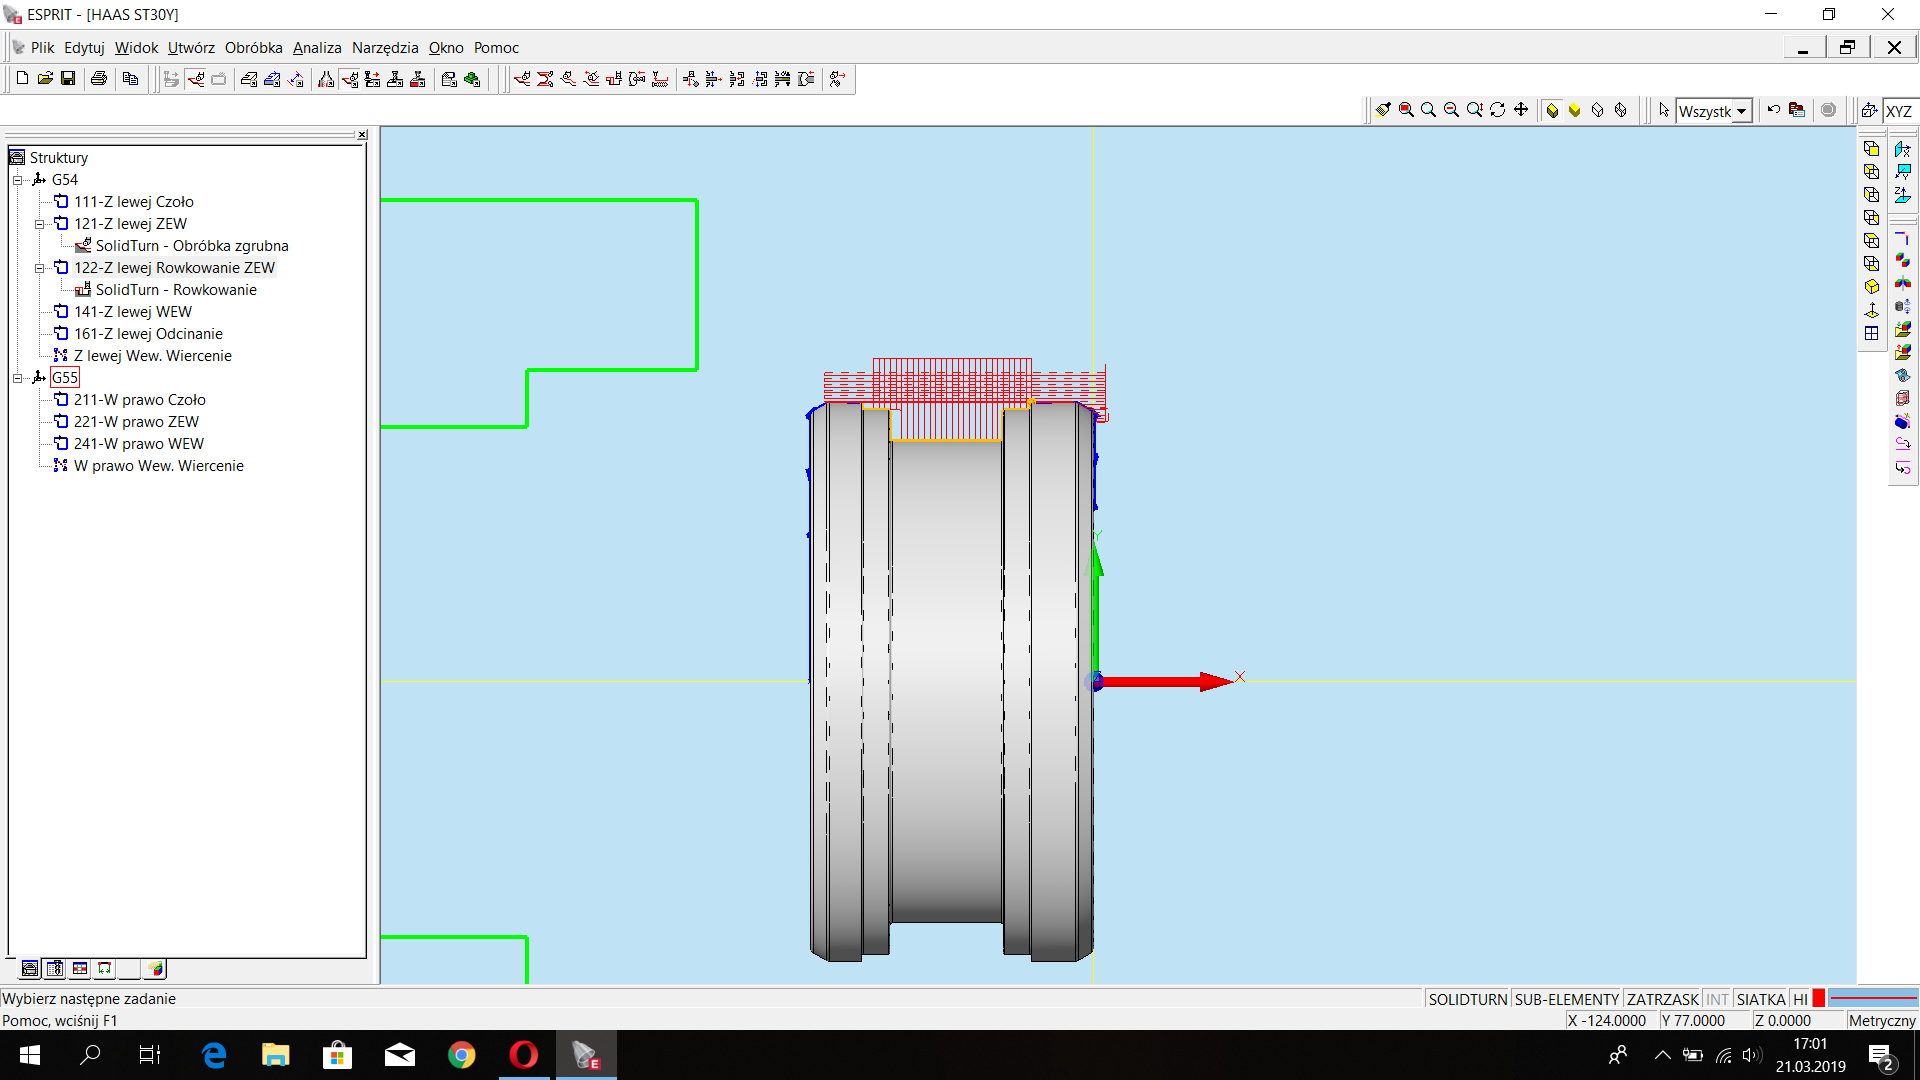
Task: Select SolidTurn - Obróbka zgrubna operation
Action: [192, 246]
